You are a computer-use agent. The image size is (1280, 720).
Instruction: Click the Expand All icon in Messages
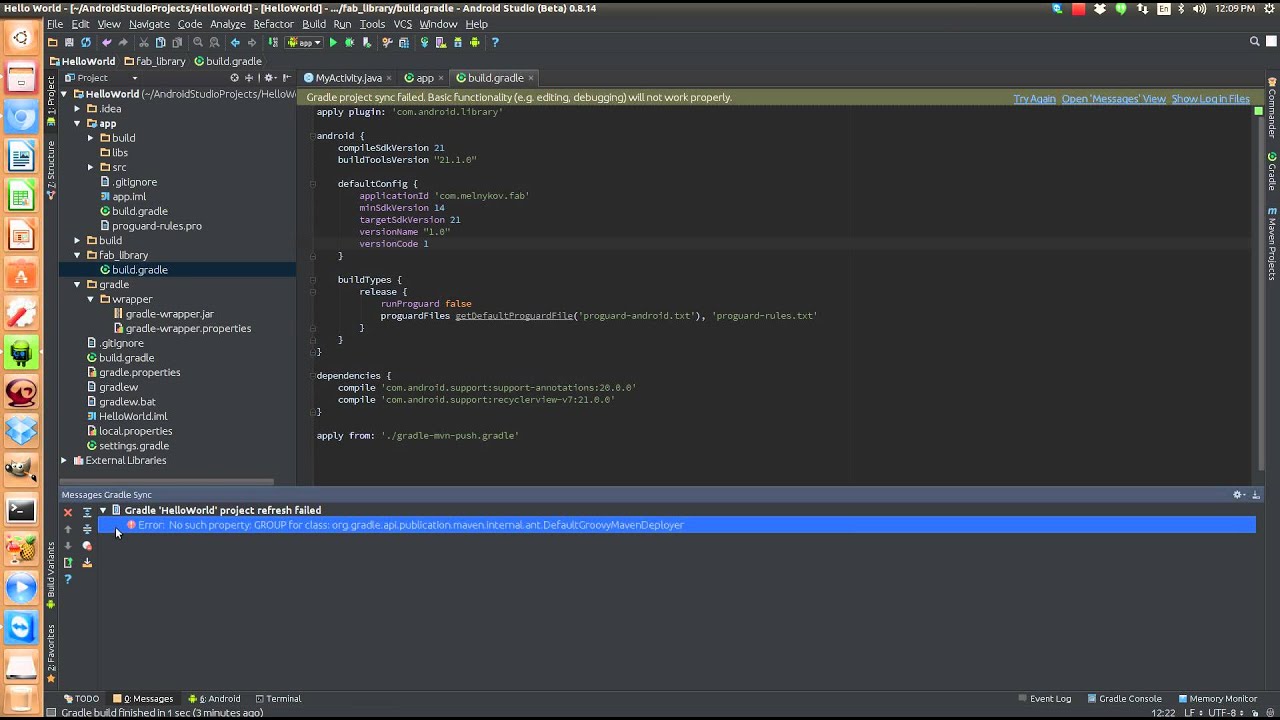[87, 512]
